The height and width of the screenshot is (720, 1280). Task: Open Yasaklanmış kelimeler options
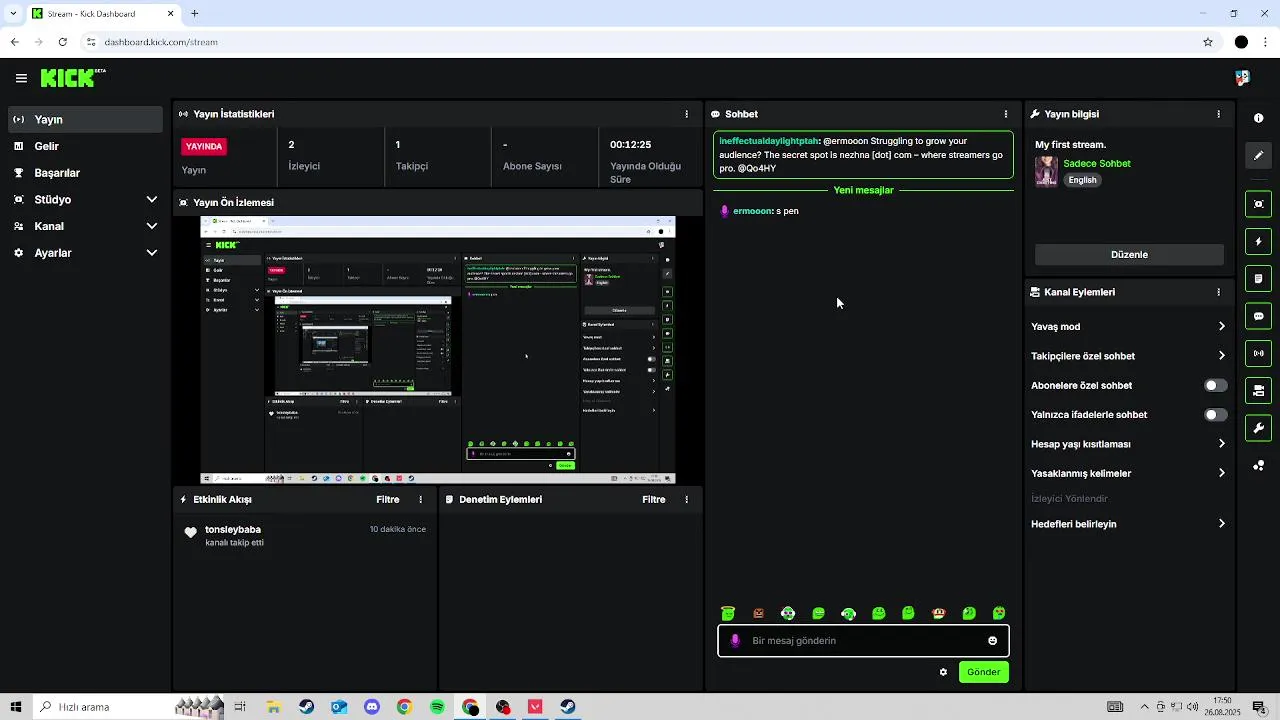coord(1221,473)
